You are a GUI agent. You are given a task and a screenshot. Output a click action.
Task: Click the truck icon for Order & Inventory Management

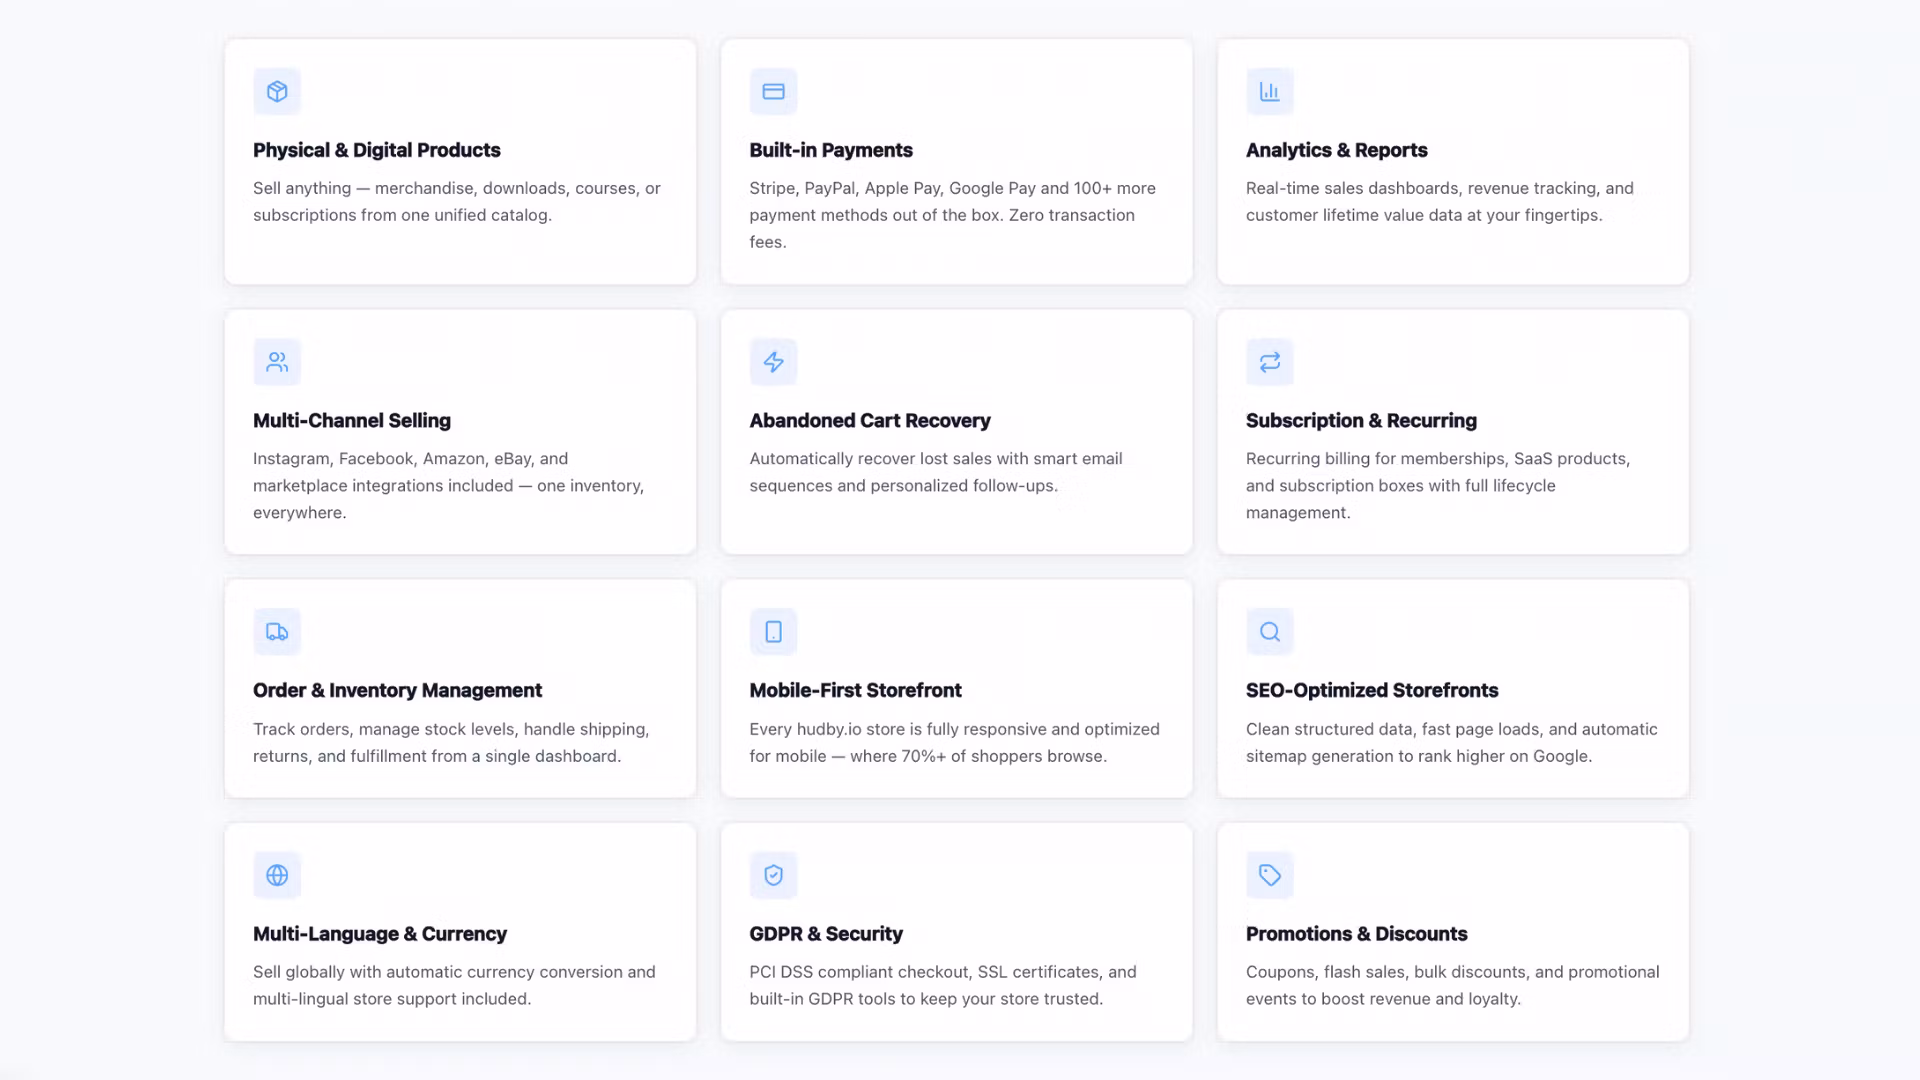pos(277,632)
